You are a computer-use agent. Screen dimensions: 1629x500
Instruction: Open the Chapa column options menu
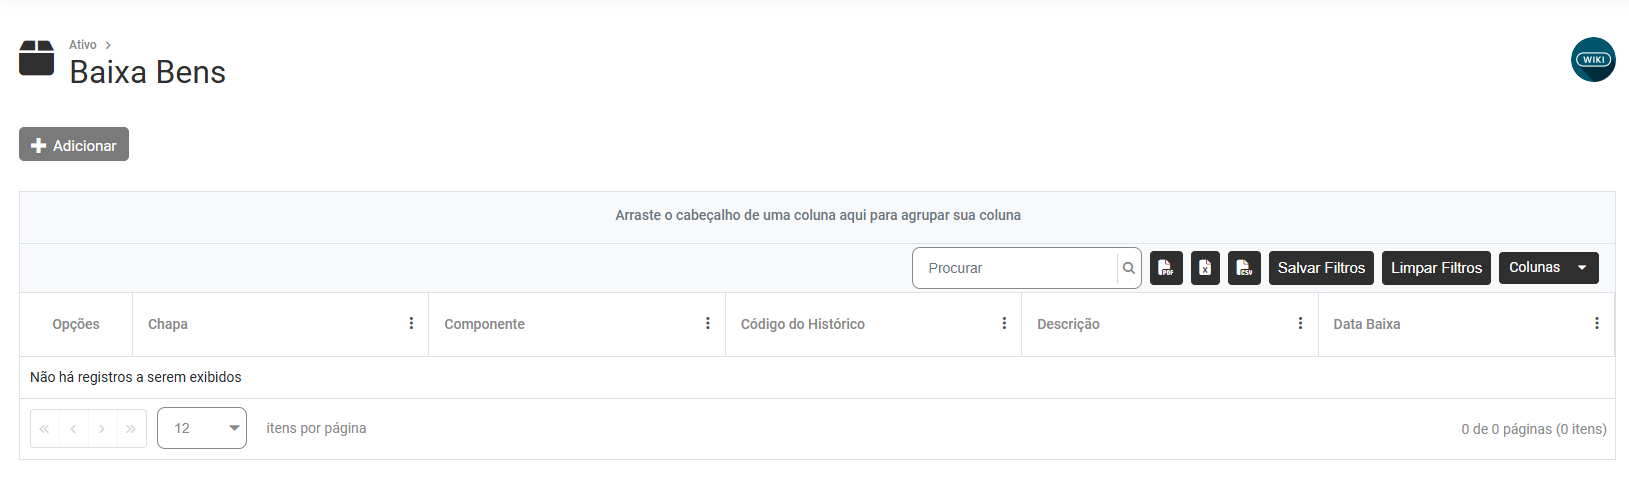pos(411,323)
